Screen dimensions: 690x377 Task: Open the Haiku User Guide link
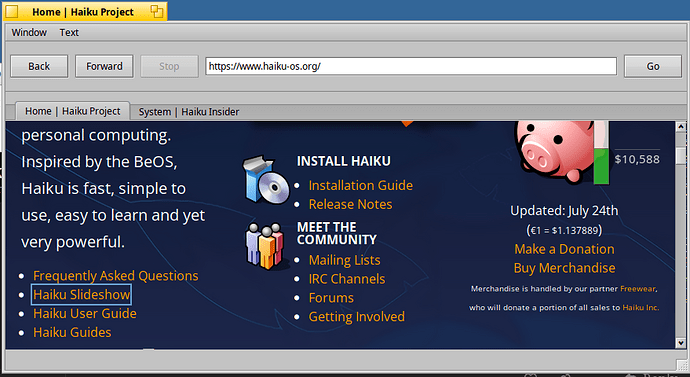[x=85, y=314]
